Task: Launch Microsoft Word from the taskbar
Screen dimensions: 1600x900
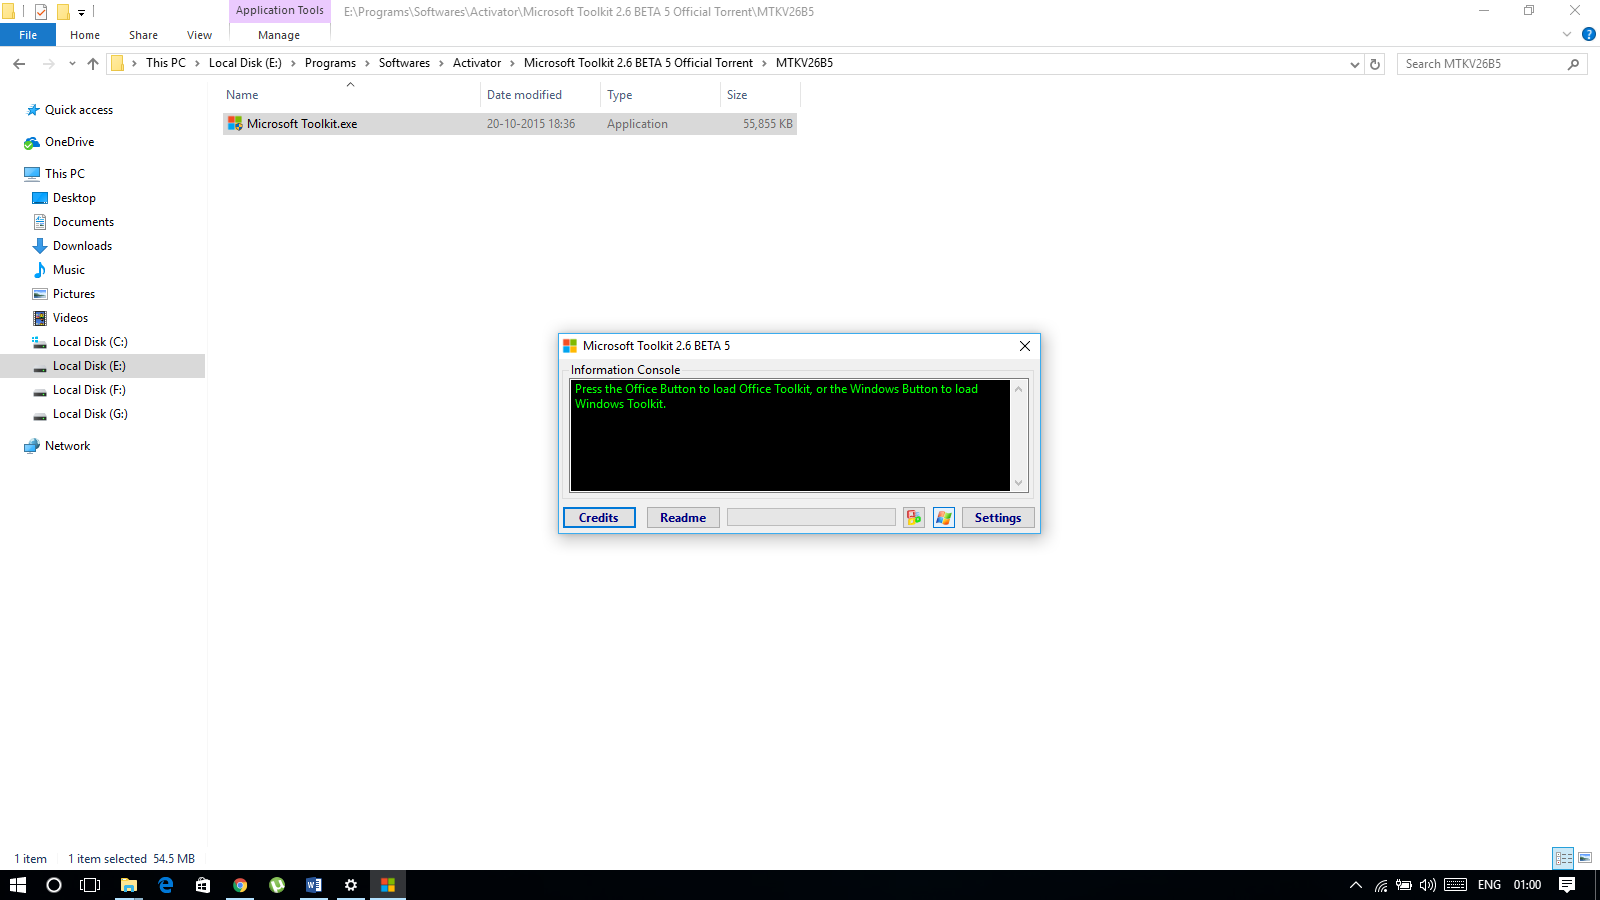Action: point(313,884)
